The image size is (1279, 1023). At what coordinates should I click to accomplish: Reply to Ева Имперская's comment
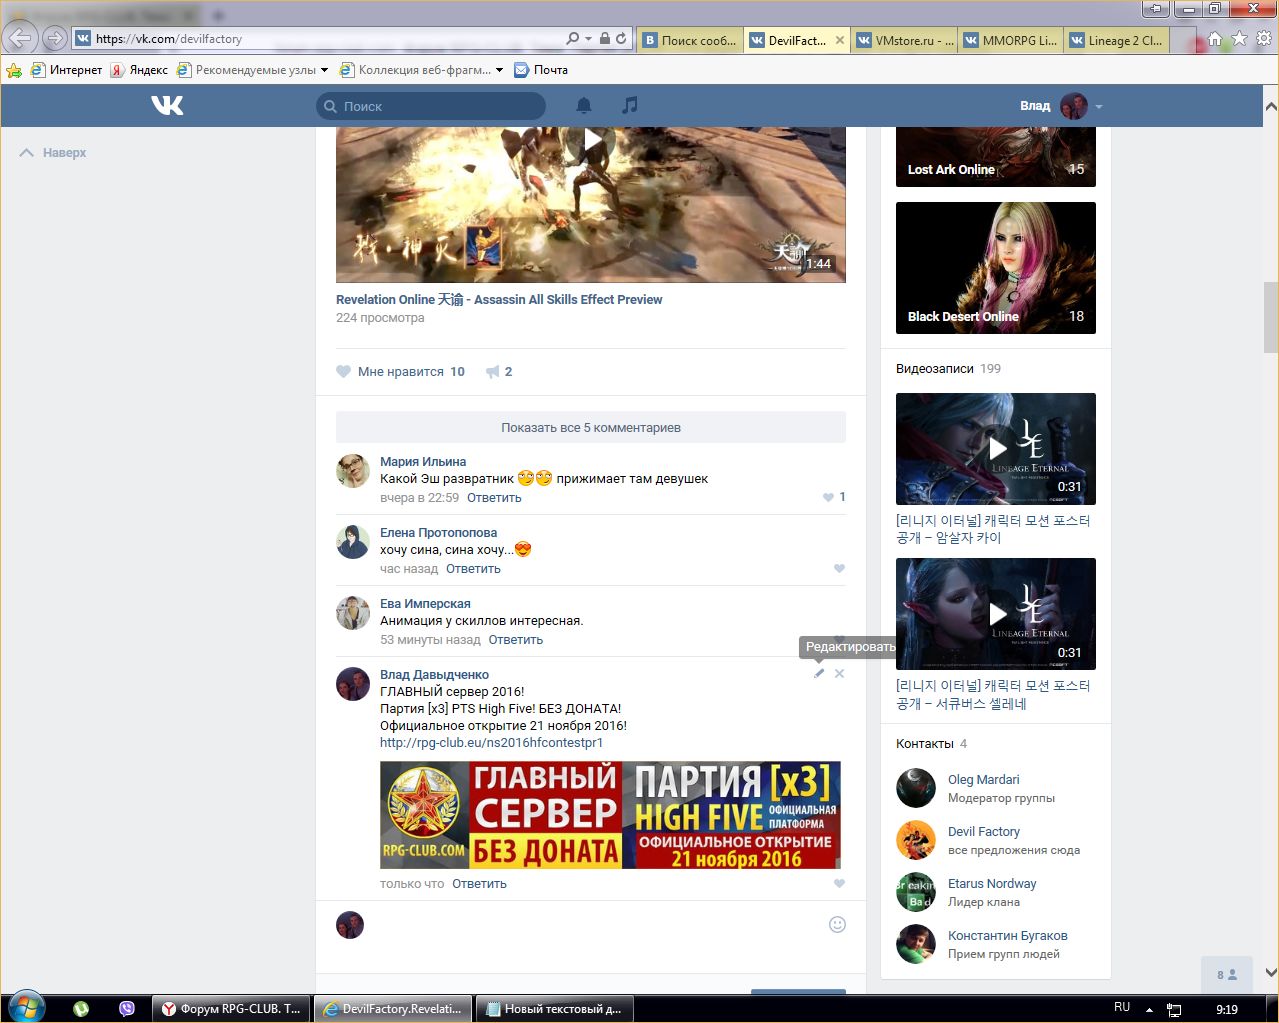point(516,640)
